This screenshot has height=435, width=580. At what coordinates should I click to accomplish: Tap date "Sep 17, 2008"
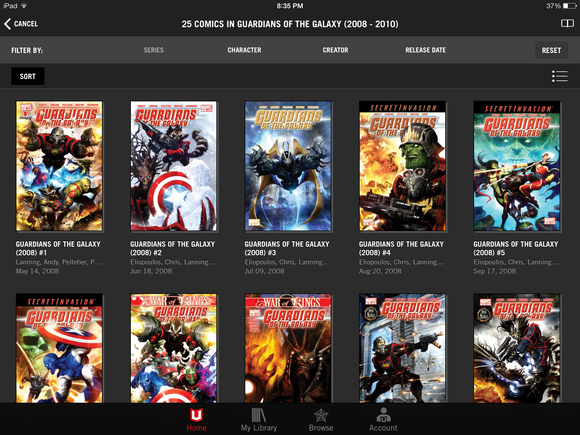pos(495,271)
